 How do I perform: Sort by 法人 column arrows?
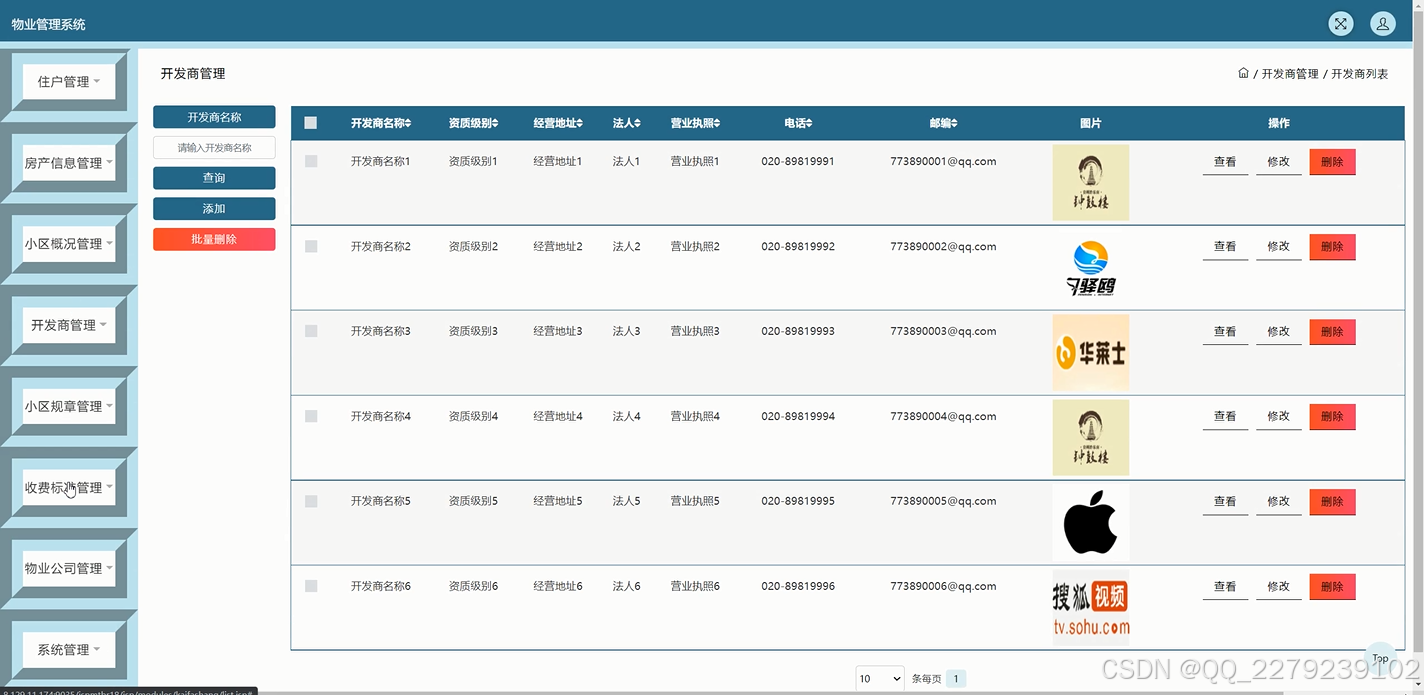click(x=637, y=123)
